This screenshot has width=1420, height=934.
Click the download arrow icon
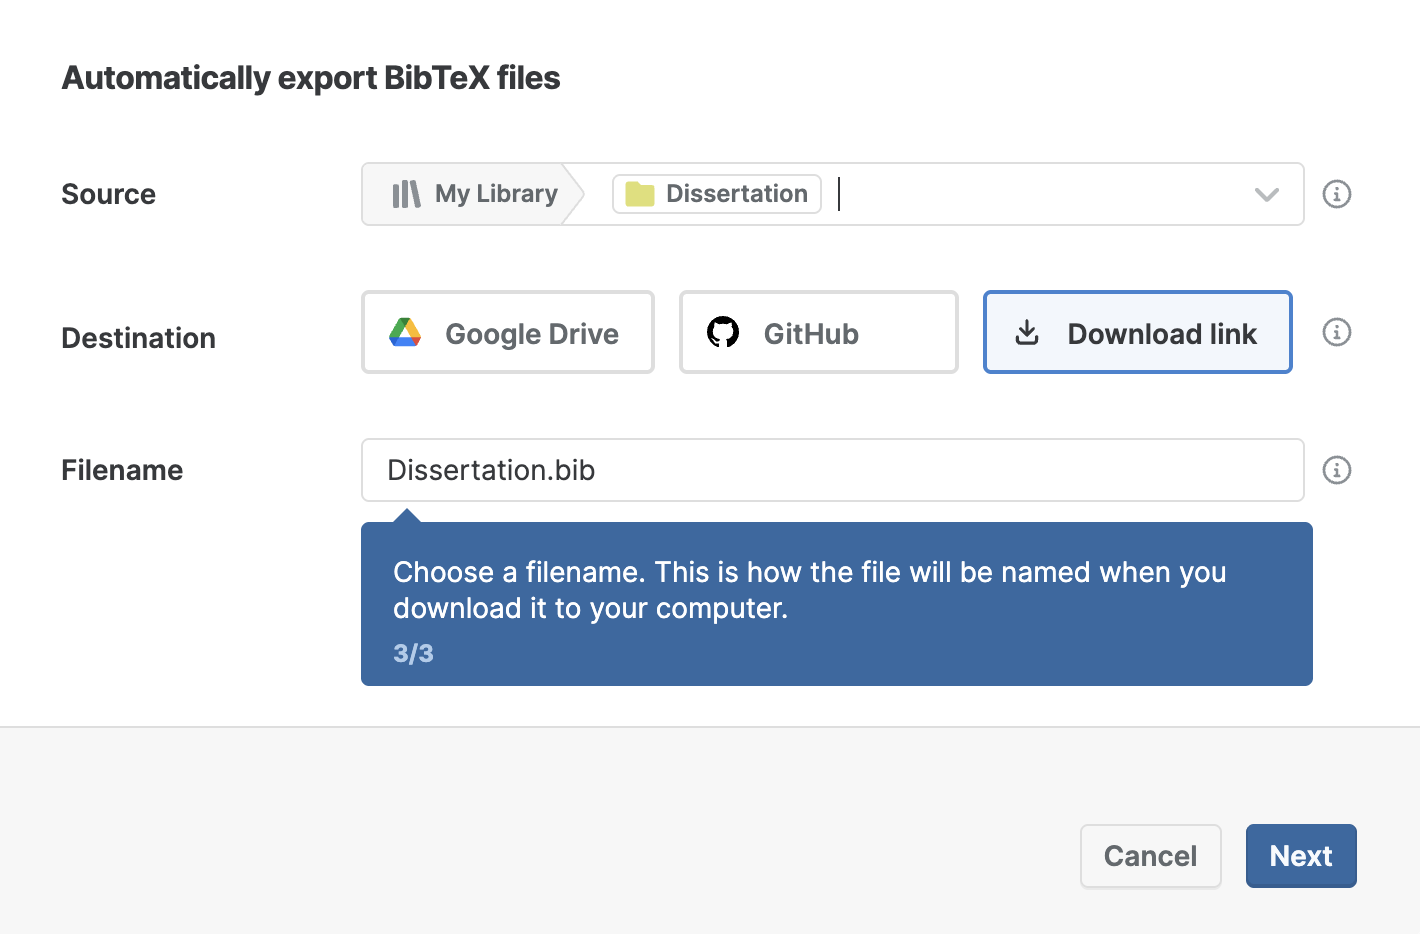[x=1027, y=333]
